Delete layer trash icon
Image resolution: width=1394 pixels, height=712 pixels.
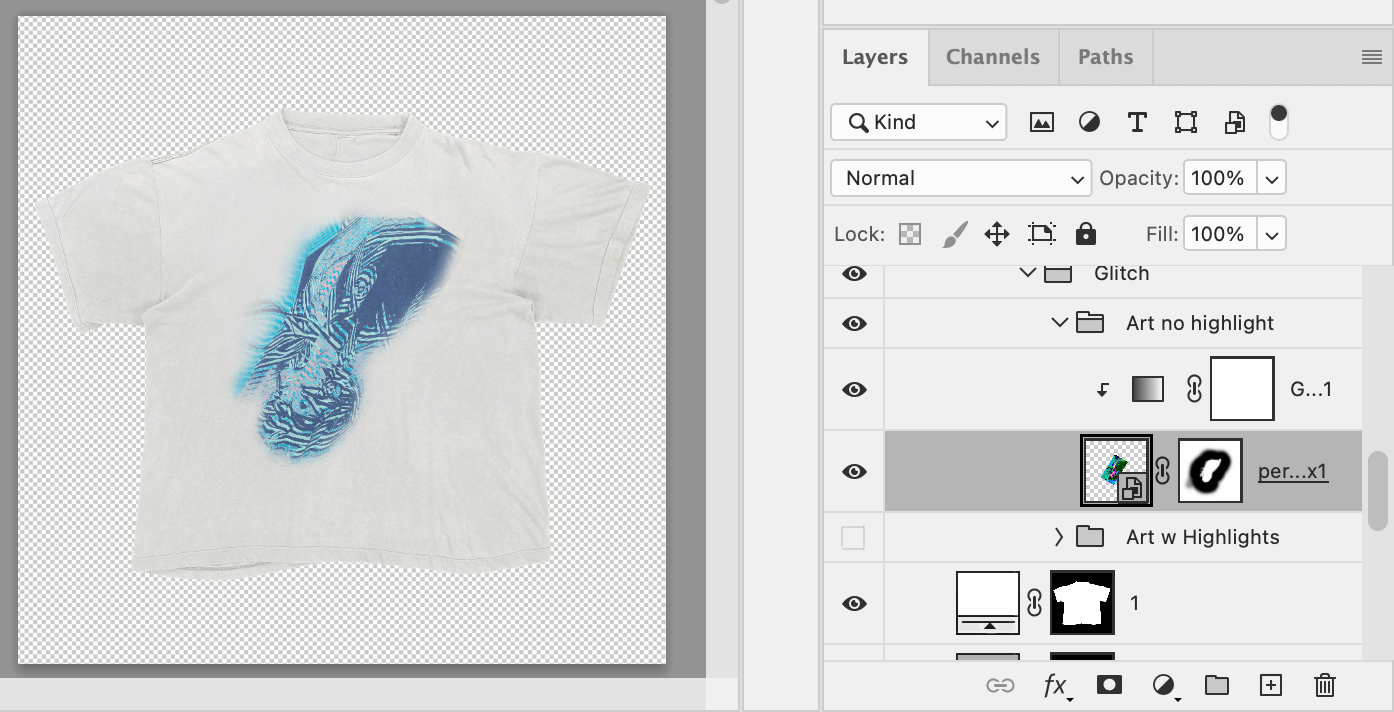1325,685
